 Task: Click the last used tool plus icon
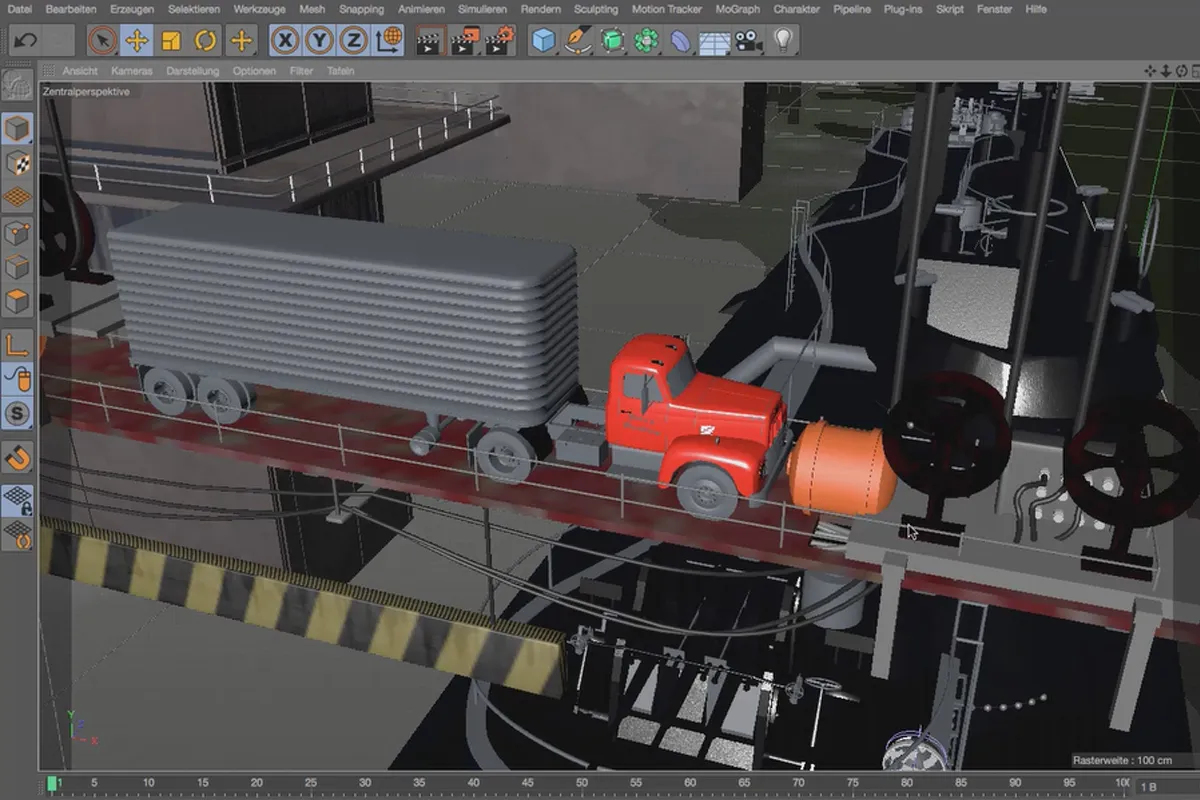(x=241, y=41)
